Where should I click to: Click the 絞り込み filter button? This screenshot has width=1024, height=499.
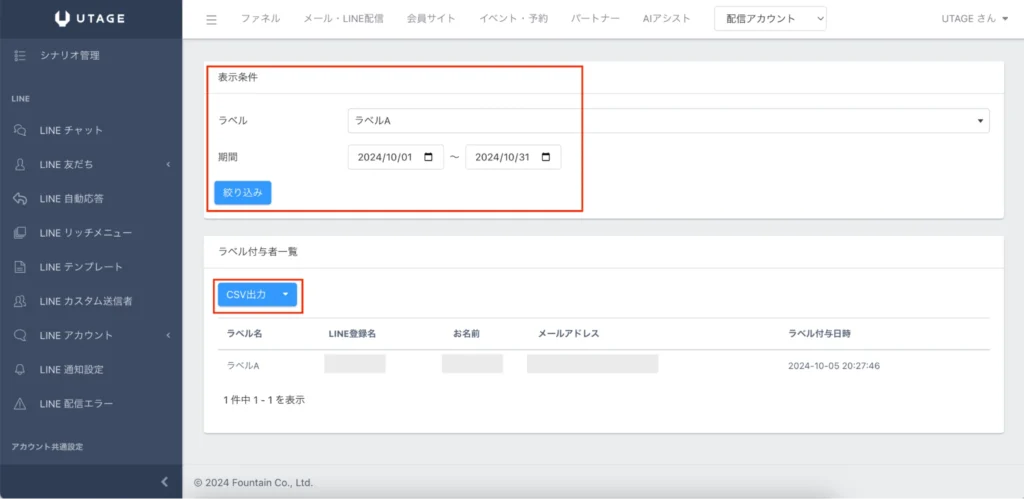pos(242,193)
